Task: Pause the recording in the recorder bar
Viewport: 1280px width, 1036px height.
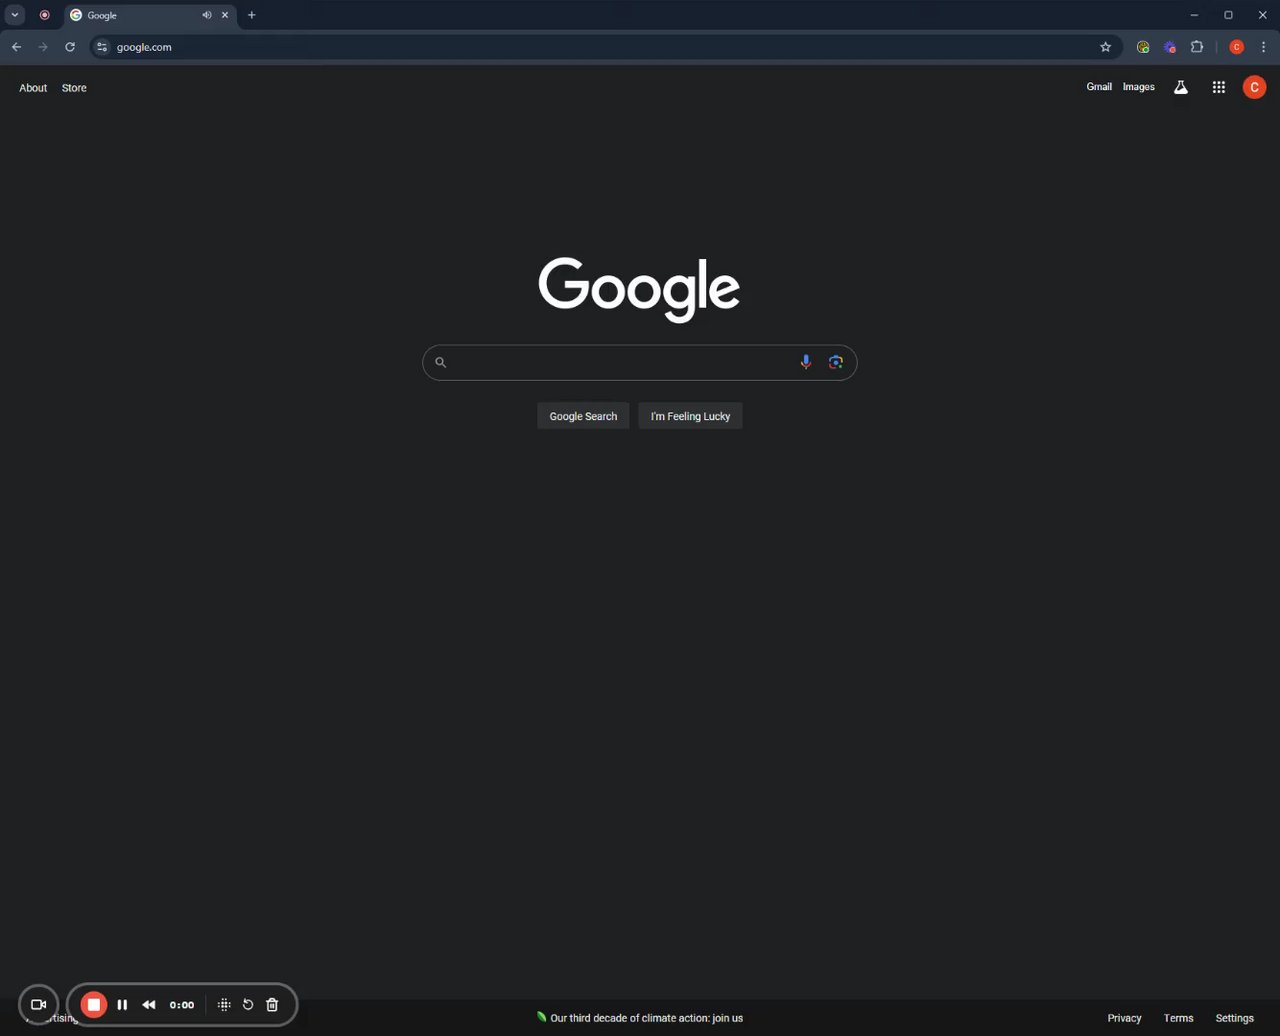Action: tap(122, 1005)
